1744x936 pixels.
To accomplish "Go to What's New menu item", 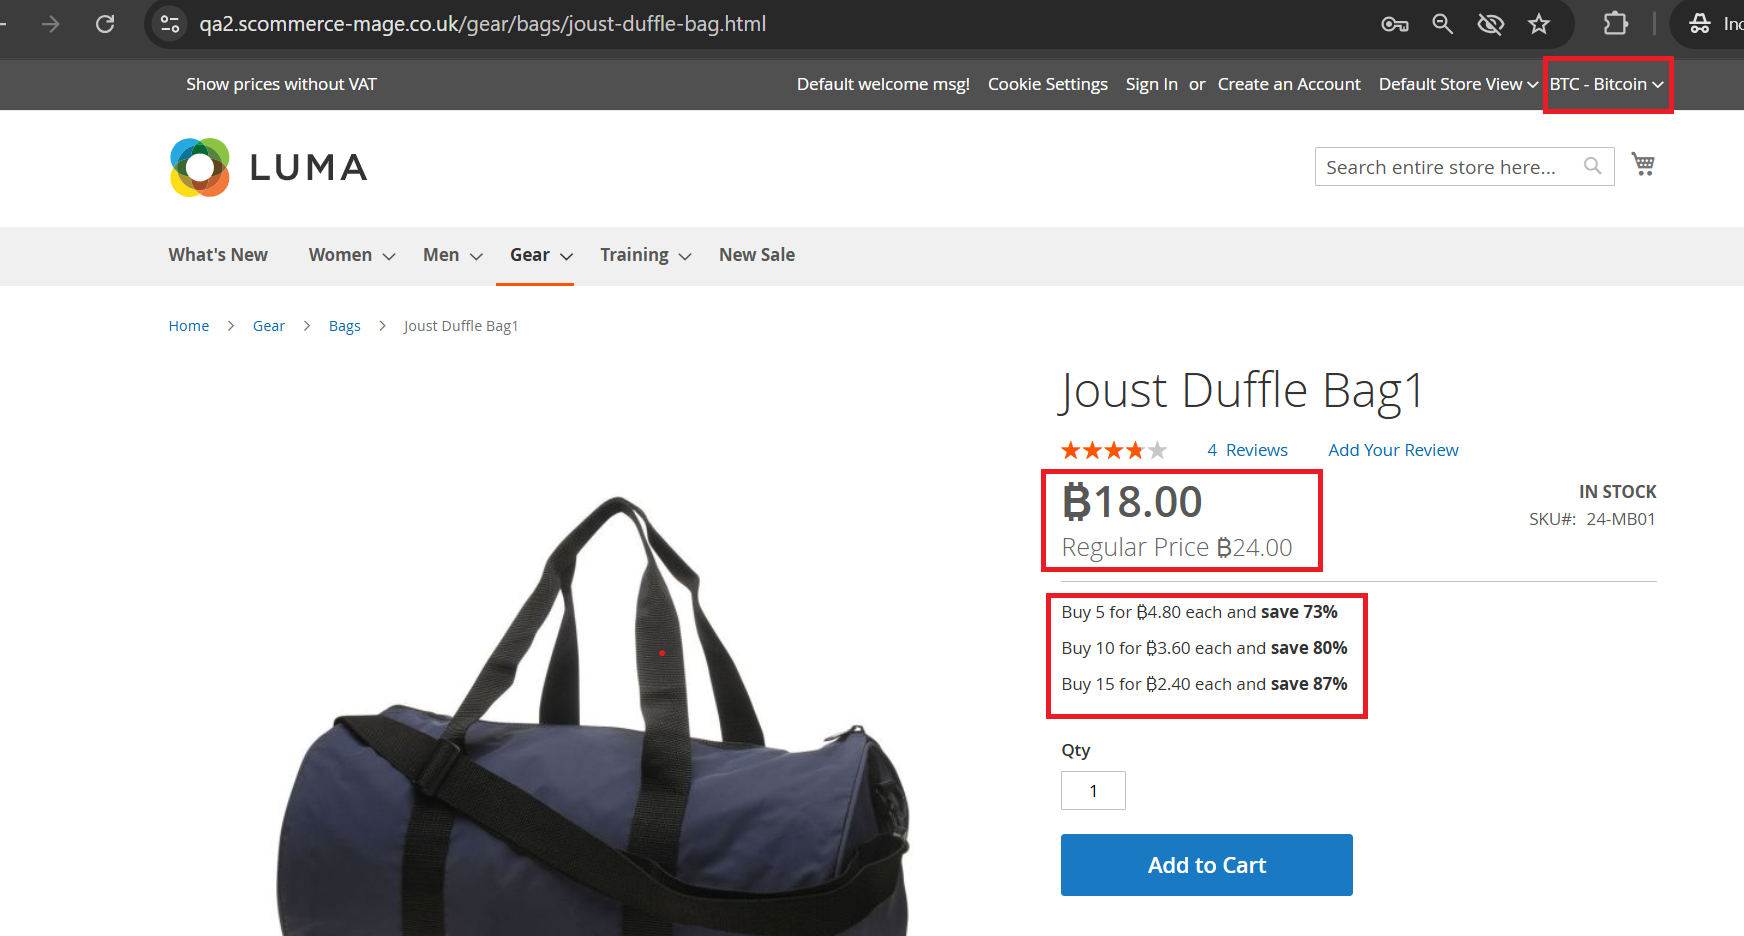I will point(218,255).
